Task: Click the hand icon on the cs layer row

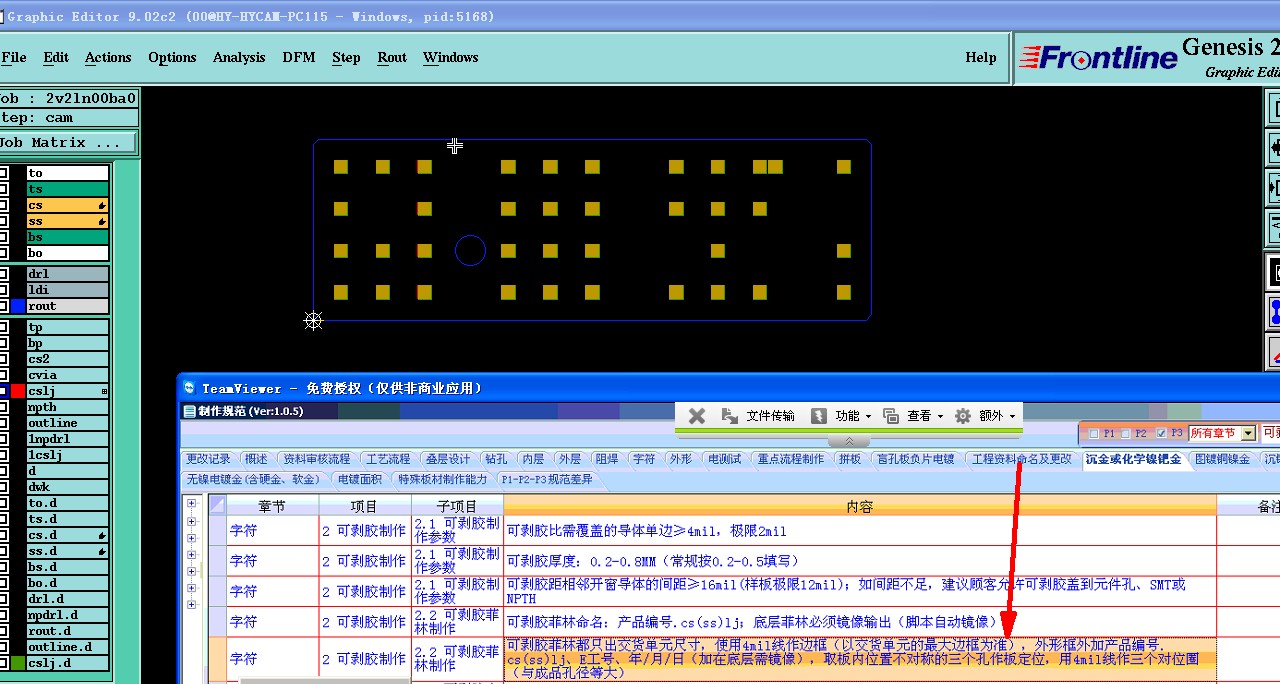Action: pos(102,205)
